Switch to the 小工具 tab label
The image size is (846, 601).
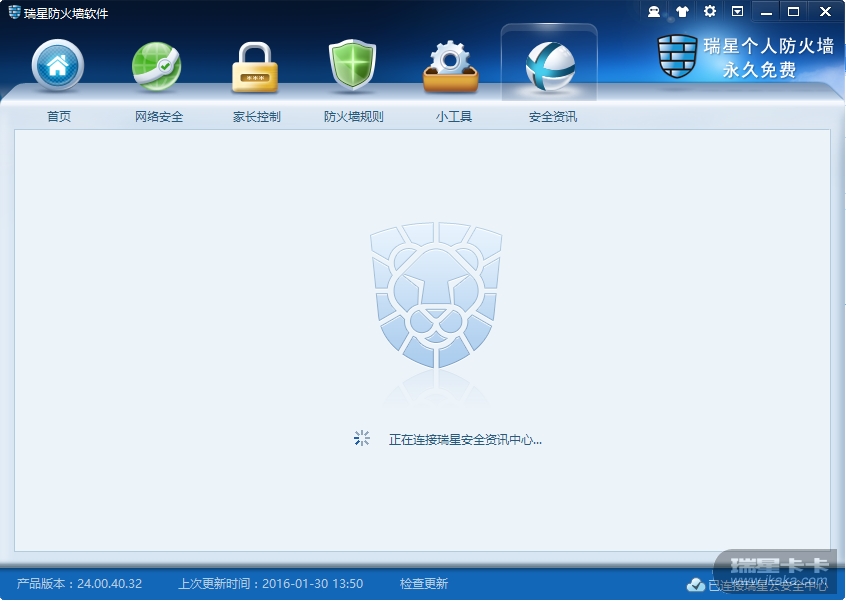(x=454, y=117)
